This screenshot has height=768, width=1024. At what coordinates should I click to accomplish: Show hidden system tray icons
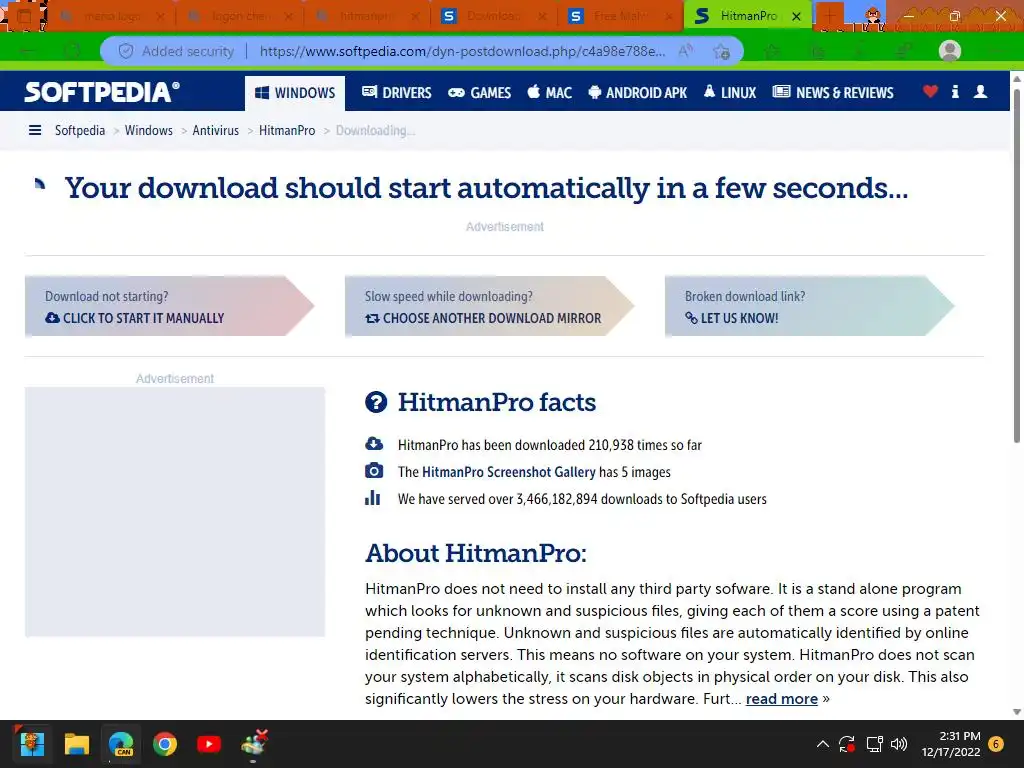click(823, 744)
